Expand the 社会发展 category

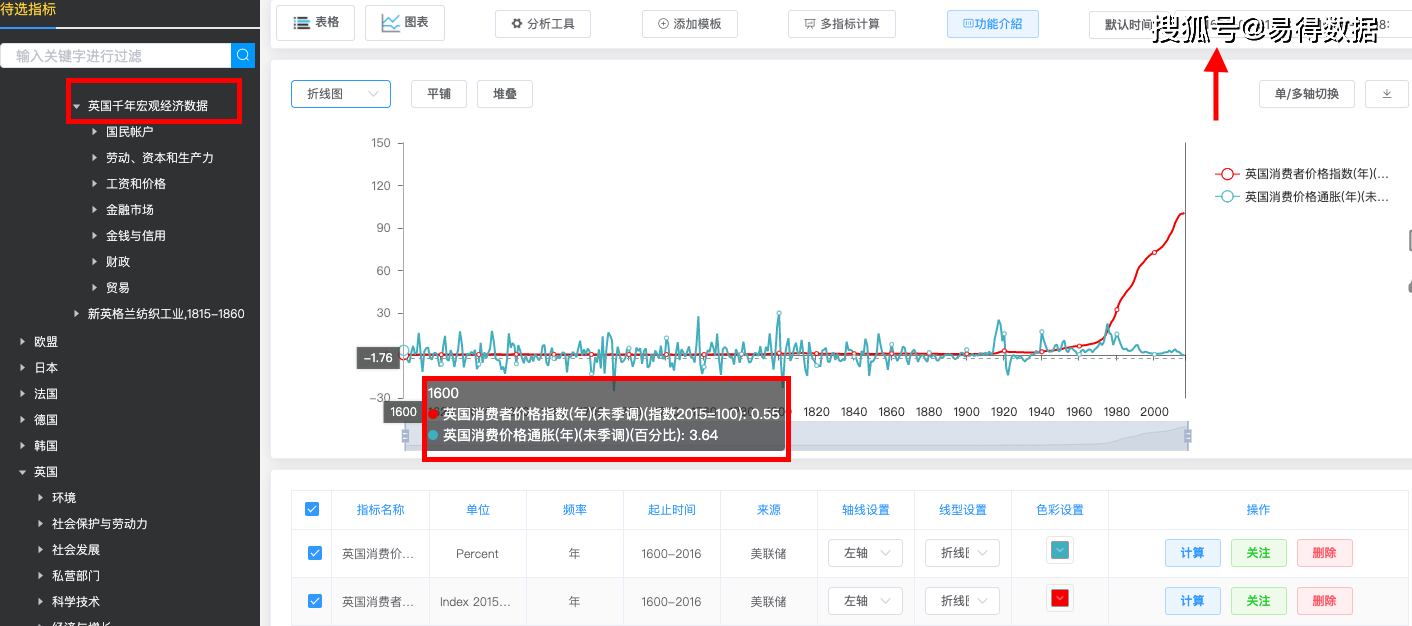(x=40, y=549)
